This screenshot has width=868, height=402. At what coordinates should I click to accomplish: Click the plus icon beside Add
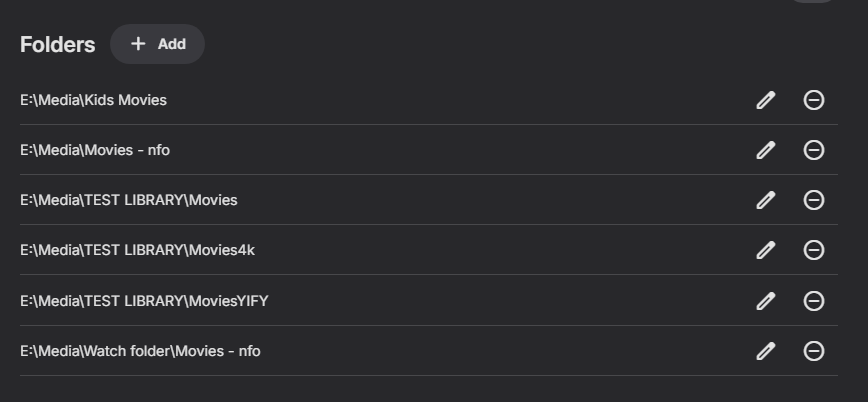(x=138, y=44)
